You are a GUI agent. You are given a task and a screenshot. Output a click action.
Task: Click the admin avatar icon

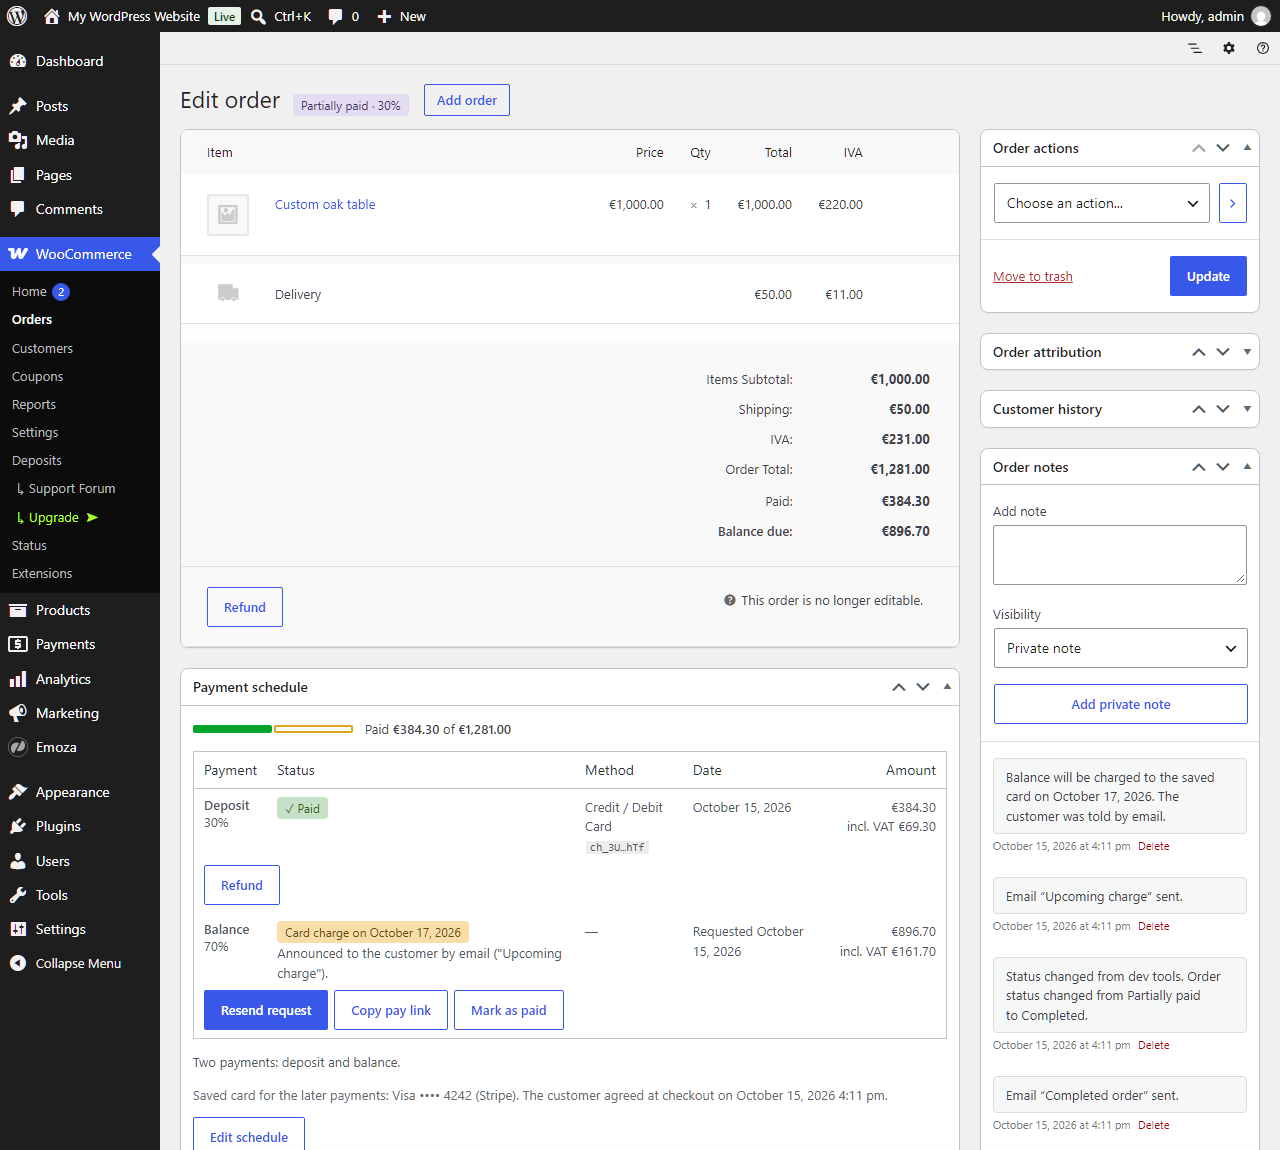(x=1261, y=16)
